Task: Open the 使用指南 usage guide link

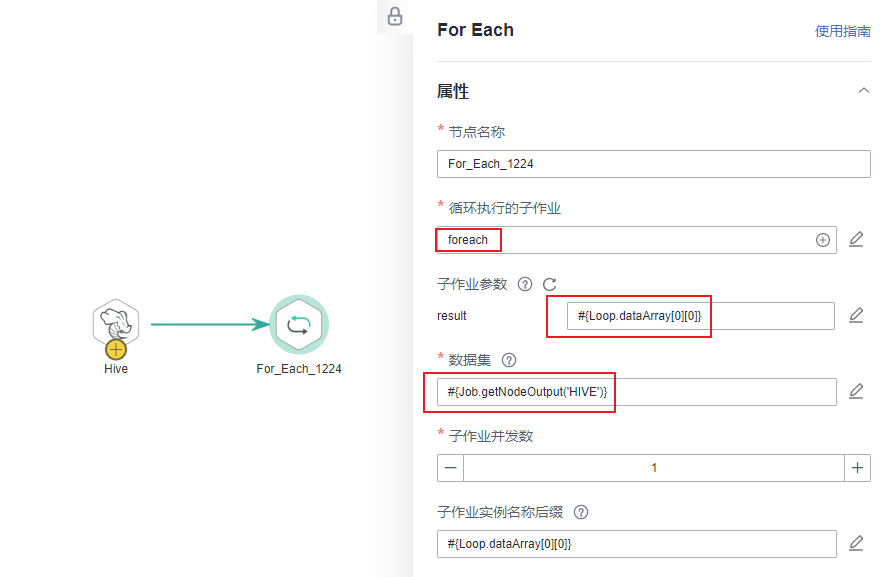Action: click(842, 31)
